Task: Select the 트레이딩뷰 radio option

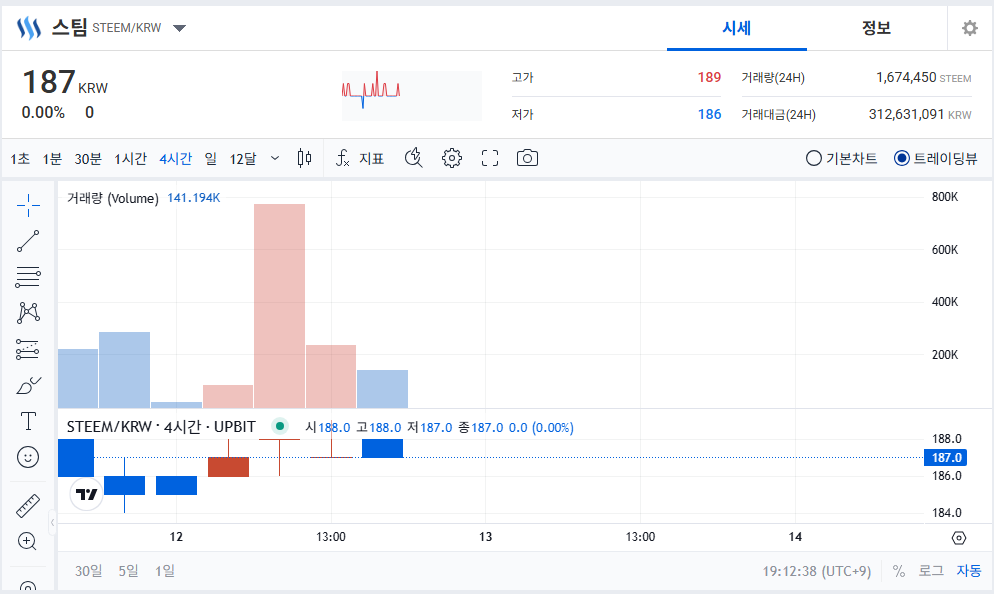Action: pos(935,158)
